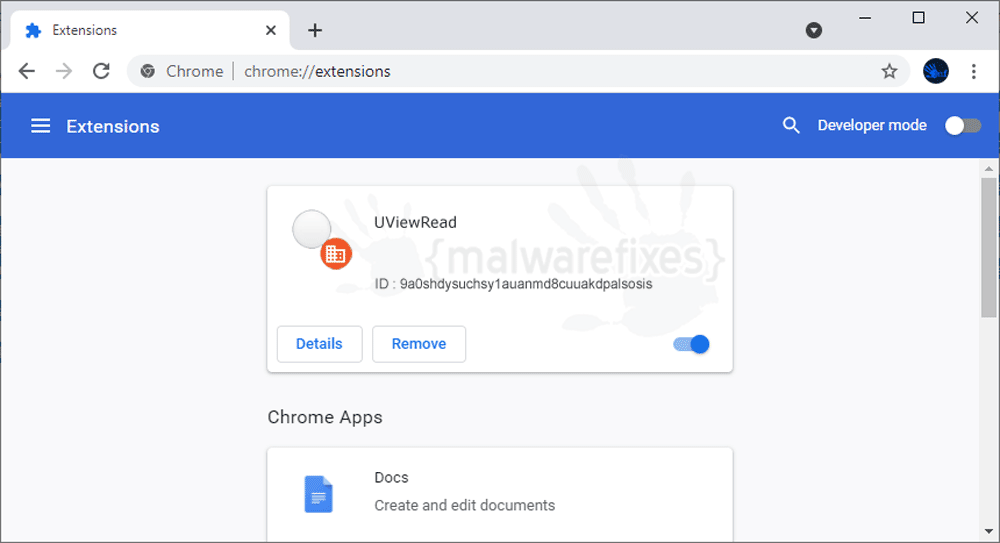Bookmark this page with the star icon
Screen dimensions: 1000x543
click(889, 71)
